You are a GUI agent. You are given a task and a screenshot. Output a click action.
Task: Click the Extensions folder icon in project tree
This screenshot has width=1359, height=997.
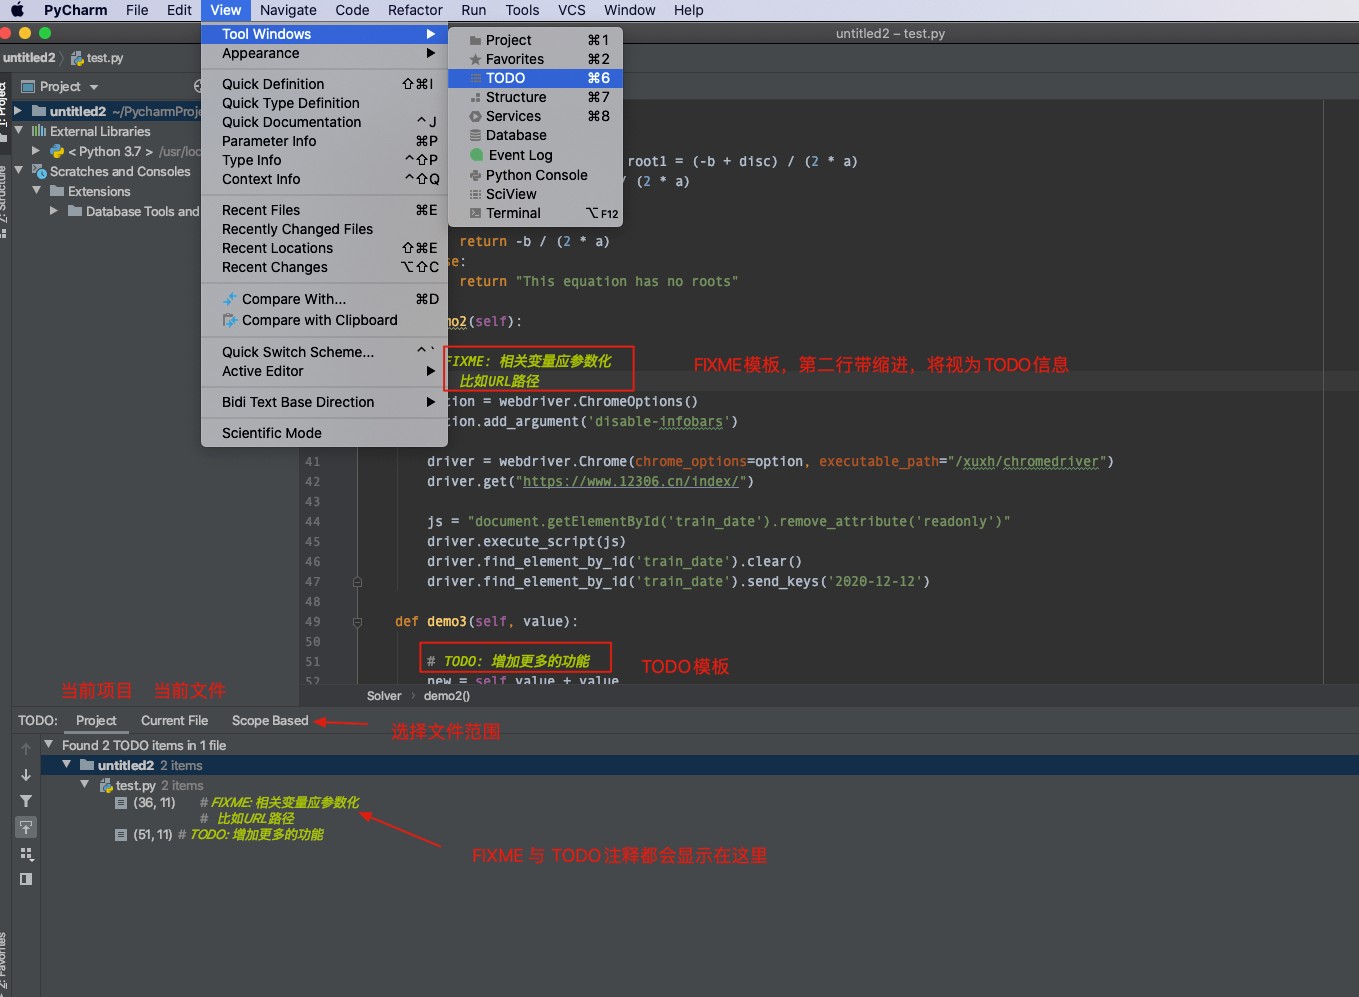(57, 191)
